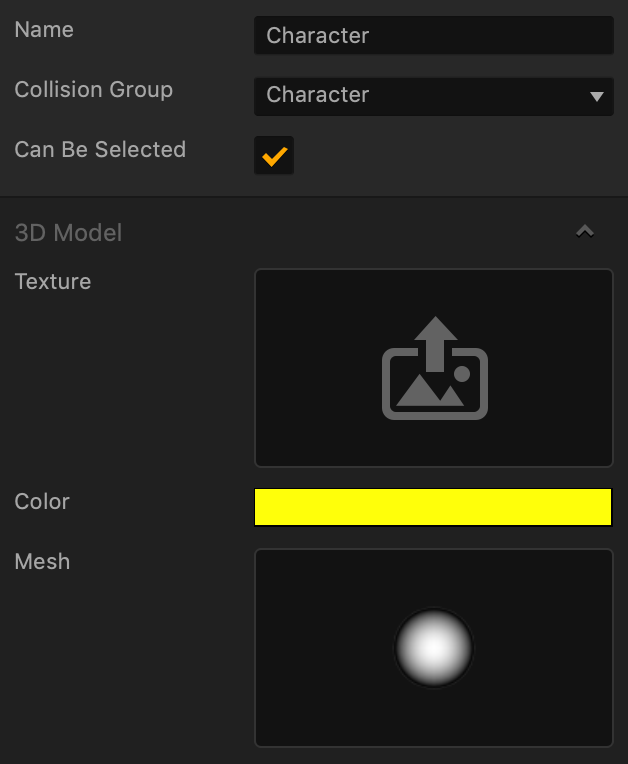Collapse the 3D Model section chevron

[x=585, y=232]
